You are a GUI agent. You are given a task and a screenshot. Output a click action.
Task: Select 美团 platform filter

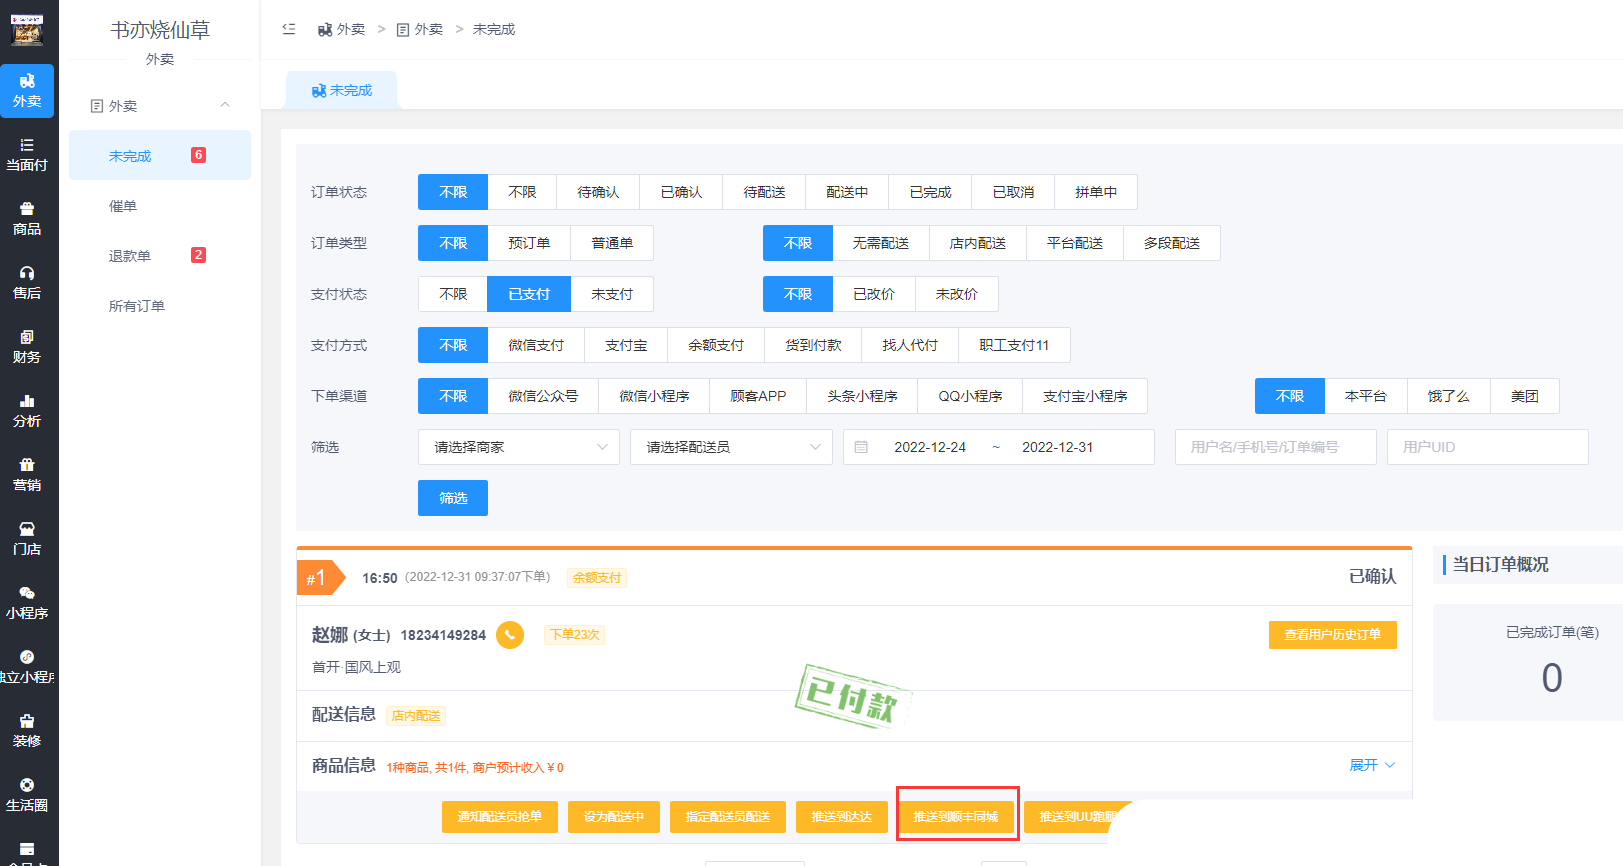click(x=1525, y=396)
